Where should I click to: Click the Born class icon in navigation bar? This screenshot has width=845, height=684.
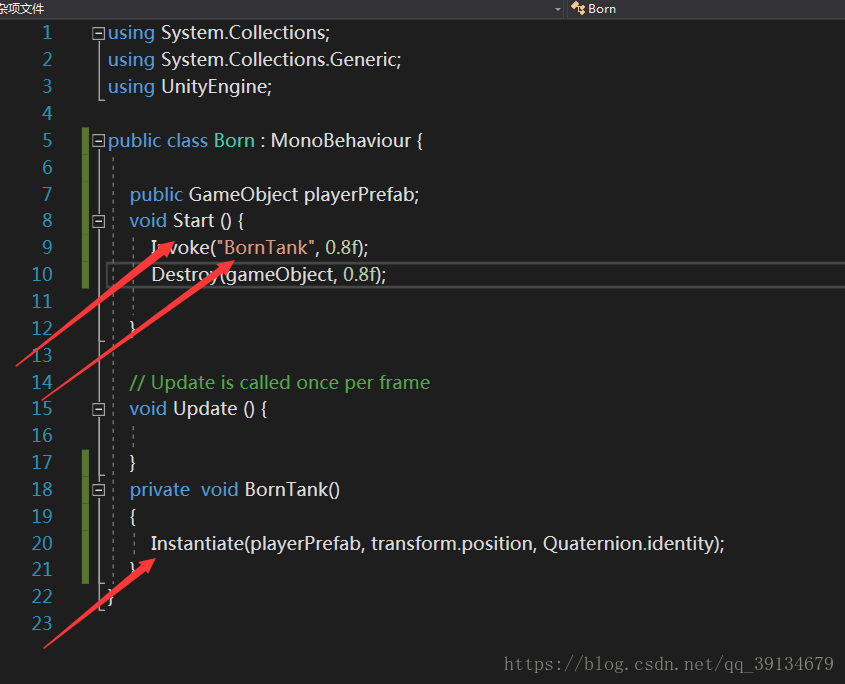coord(578,8)
